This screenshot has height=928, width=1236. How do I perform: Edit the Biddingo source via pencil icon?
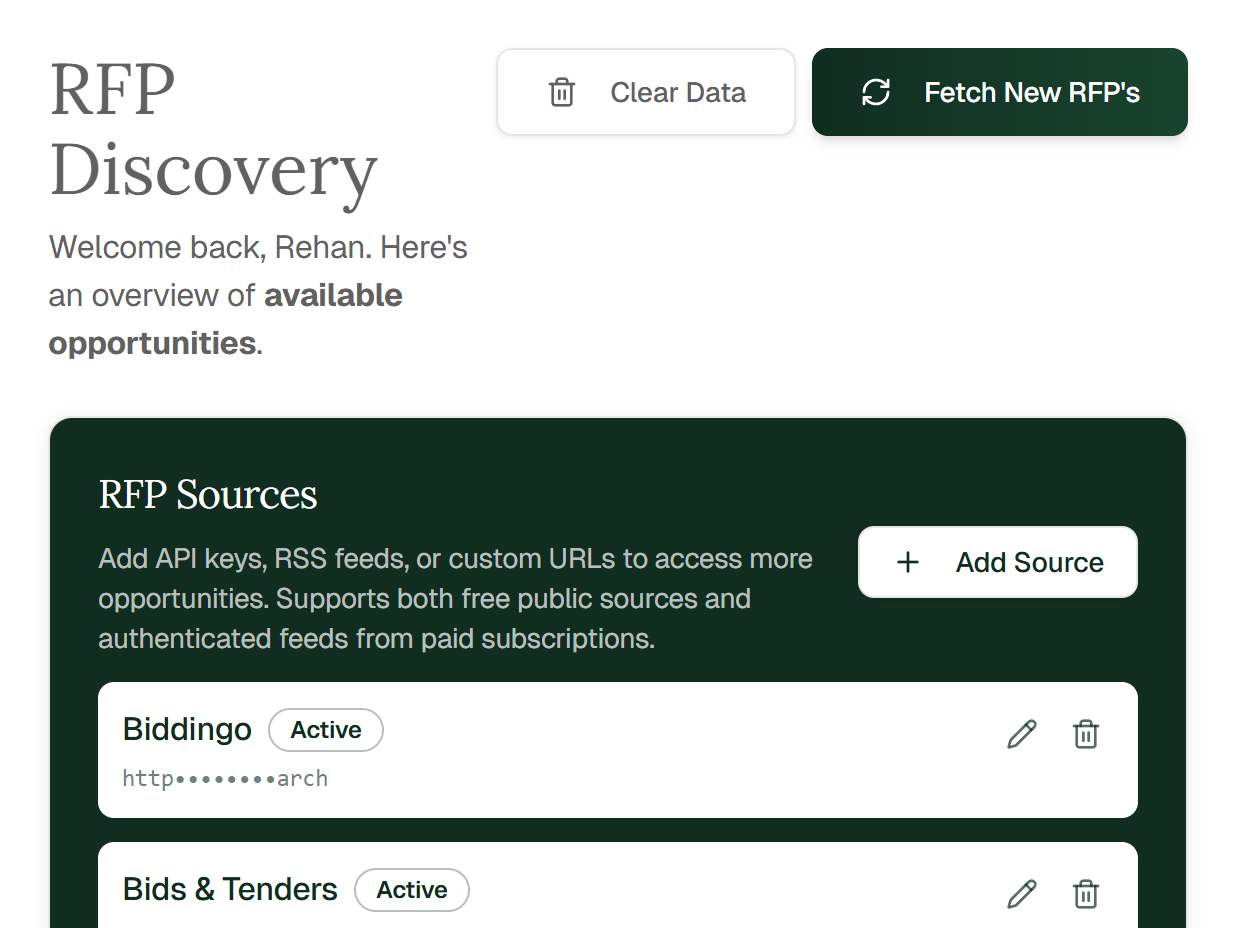1021,734
